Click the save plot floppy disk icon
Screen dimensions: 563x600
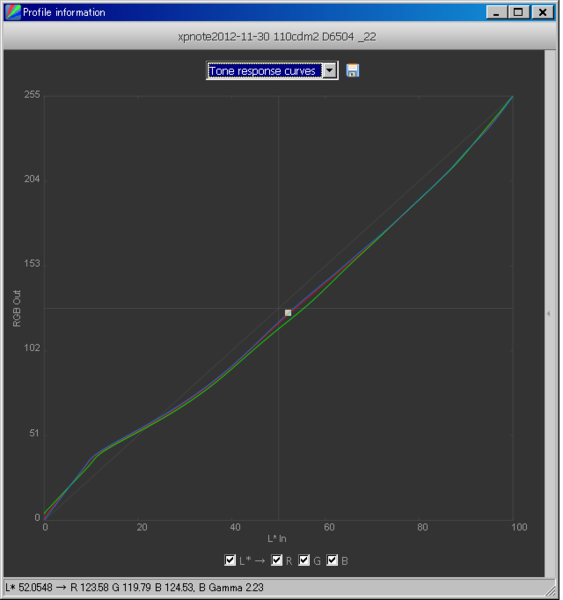click(x=354, y=71)
